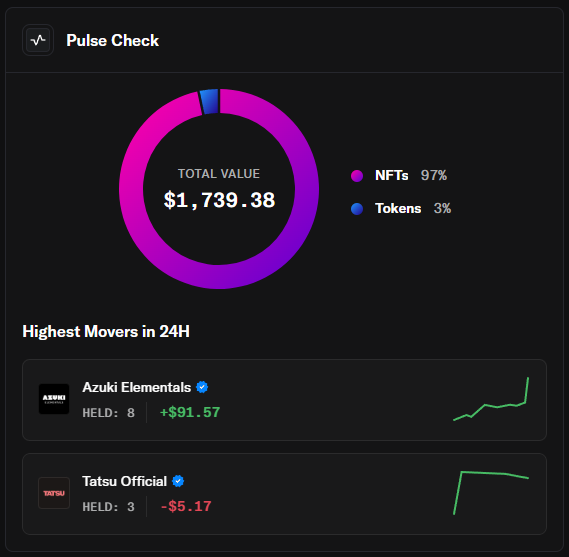Click the $1,739.38 total value figure
Viewport: 569px width, 557px height.
coord(219,200)
